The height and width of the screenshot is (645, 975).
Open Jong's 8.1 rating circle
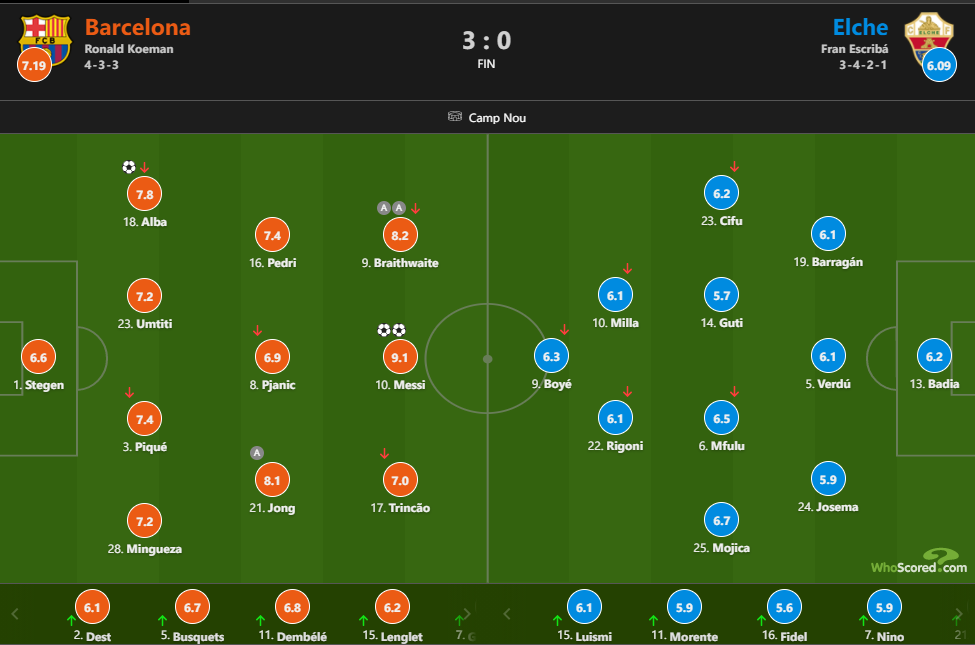point(272,480)
